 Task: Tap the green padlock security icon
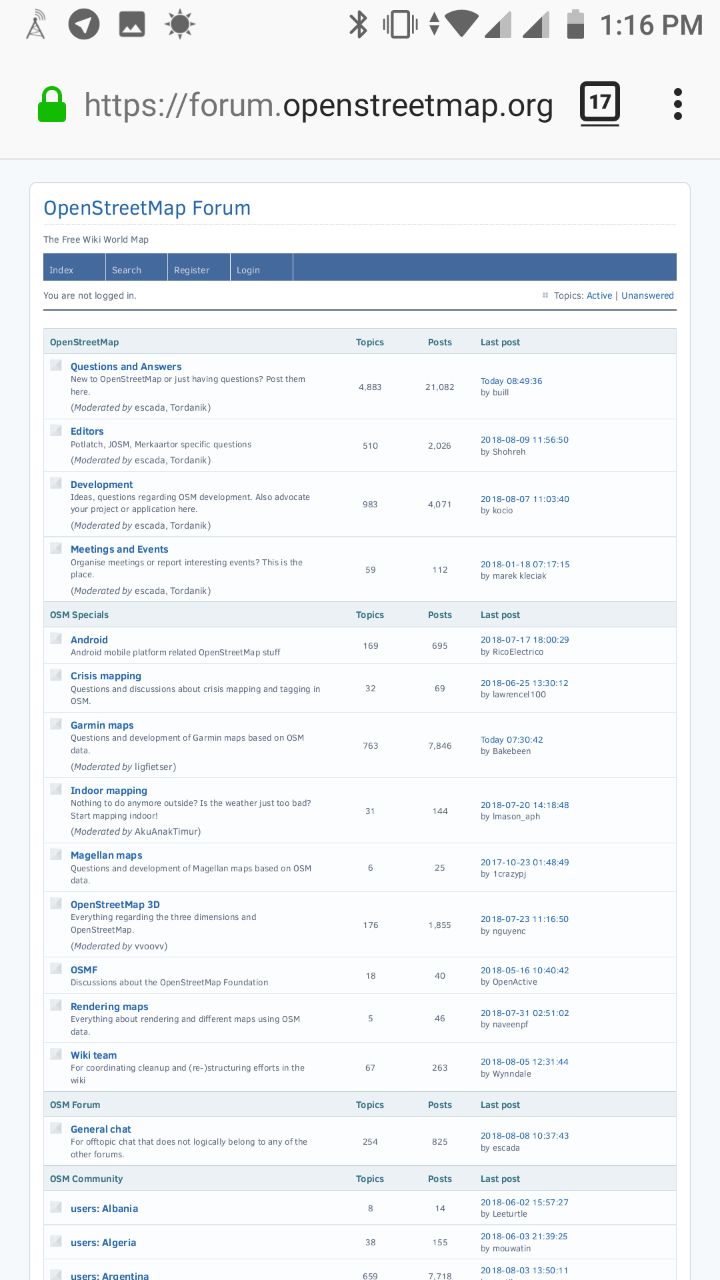52,104
